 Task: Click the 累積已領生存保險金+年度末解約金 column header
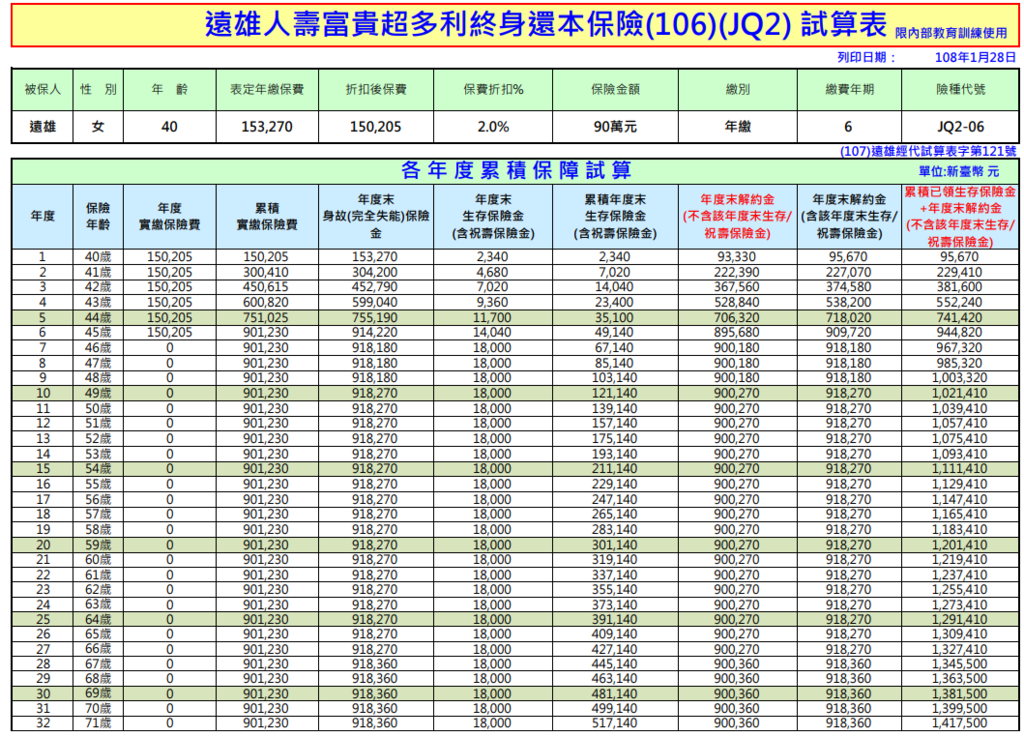click(x=960, y=216)
